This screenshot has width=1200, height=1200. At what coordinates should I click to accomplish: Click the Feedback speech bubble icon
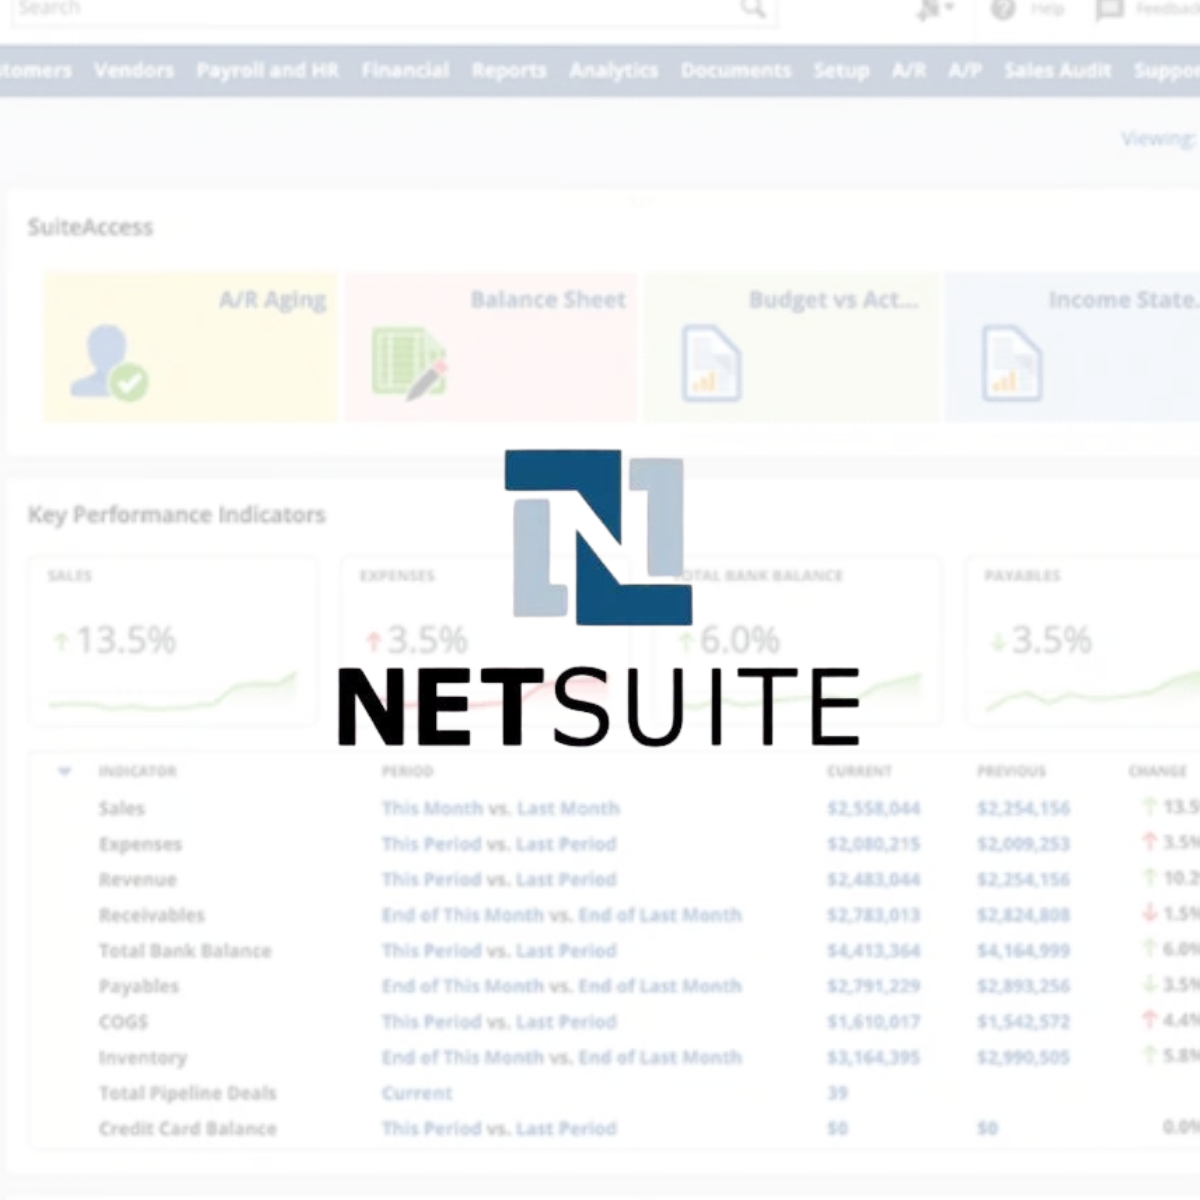coord(1110,10)
